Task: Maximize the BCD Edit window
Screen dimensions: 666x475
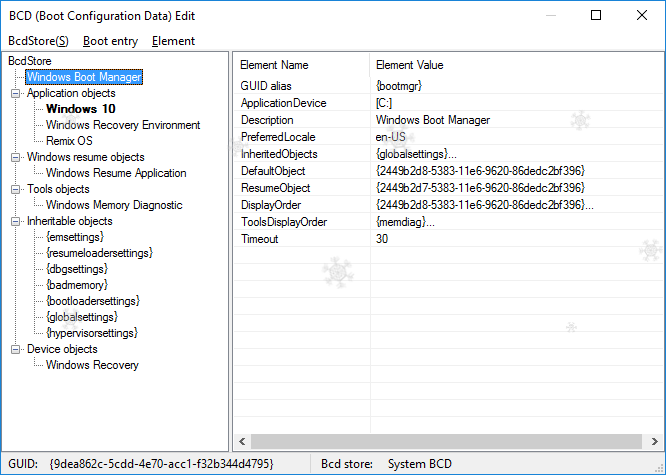Action: (596, 15)
